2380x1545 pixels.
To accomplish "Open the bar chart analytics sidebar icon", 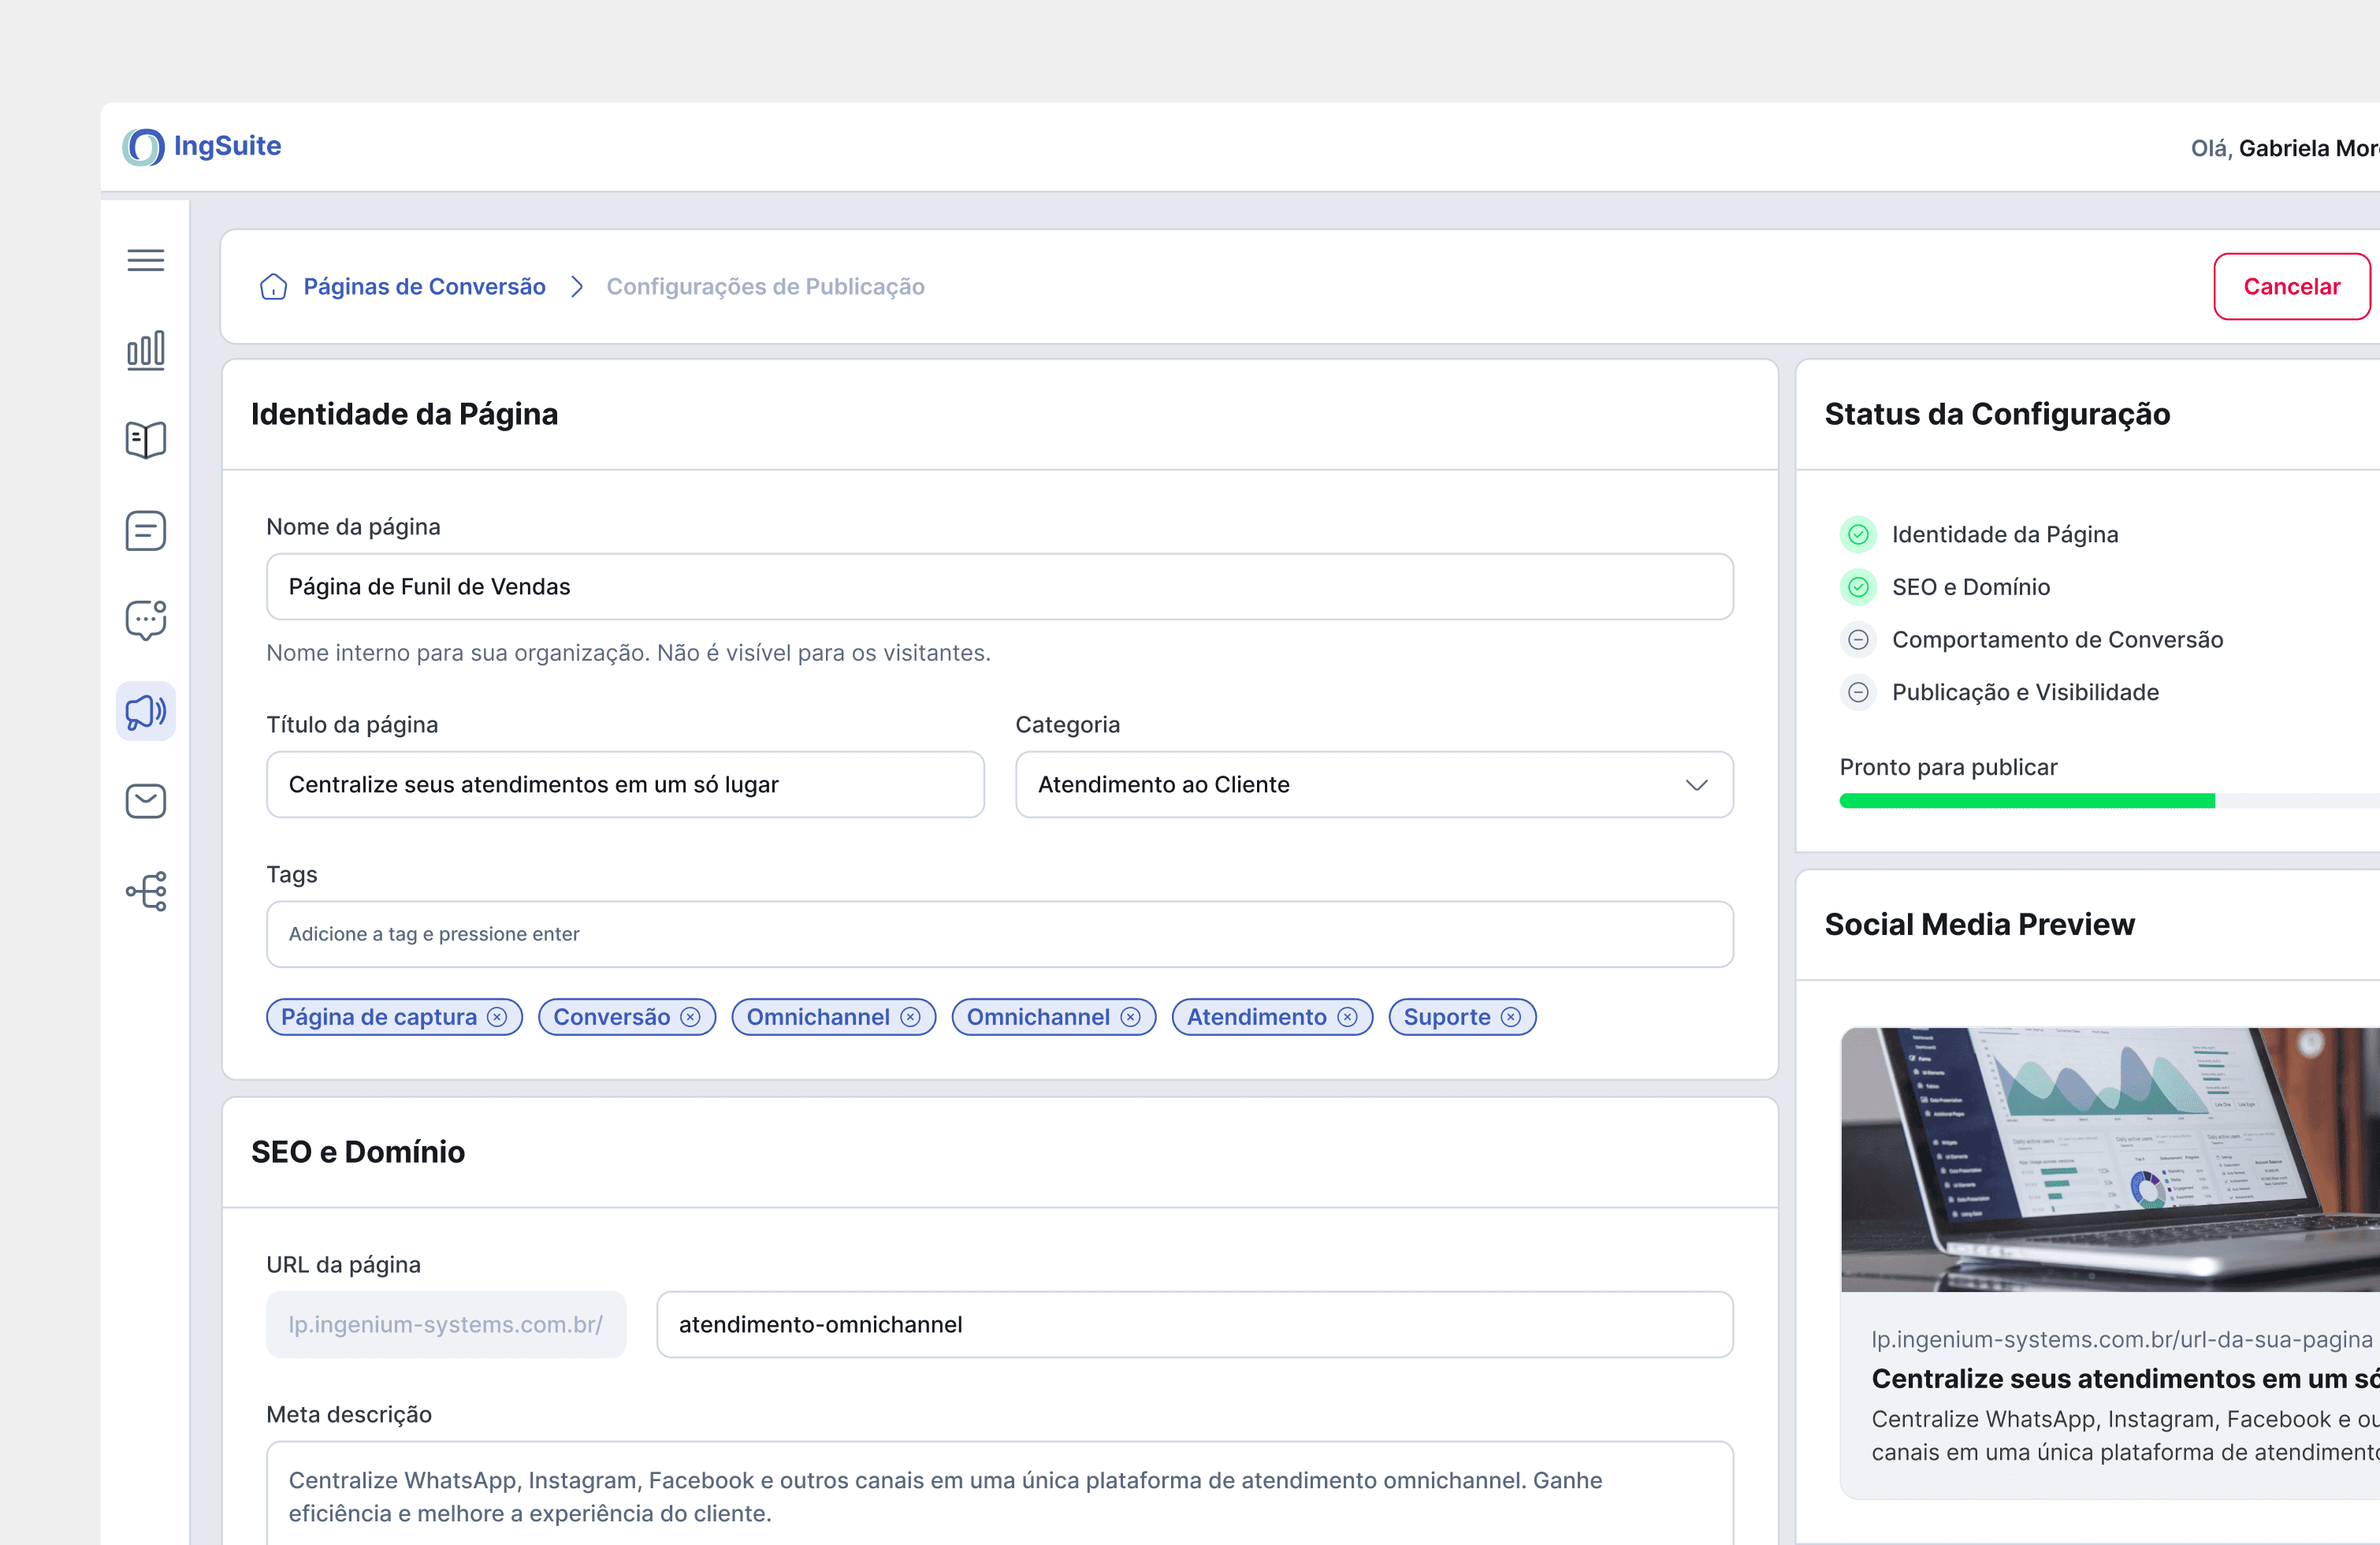I will 146,350.
